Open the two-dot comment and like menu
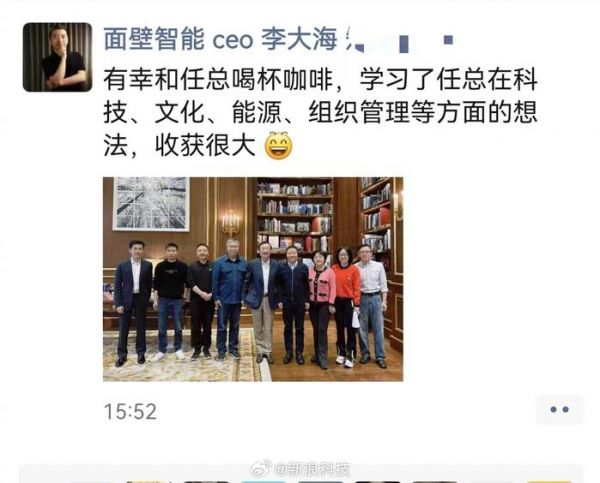Image resolution: width=600 pixels, height=483 pixels. (559, 410)
